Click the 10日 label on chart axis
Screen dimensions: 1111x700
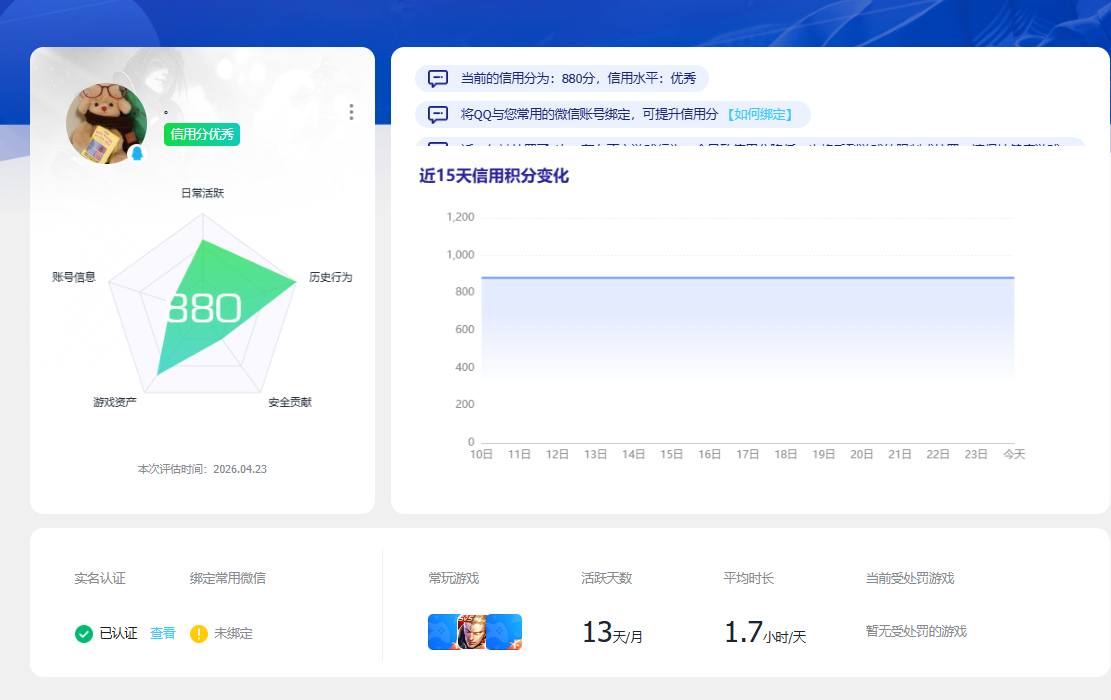(481, 454)
